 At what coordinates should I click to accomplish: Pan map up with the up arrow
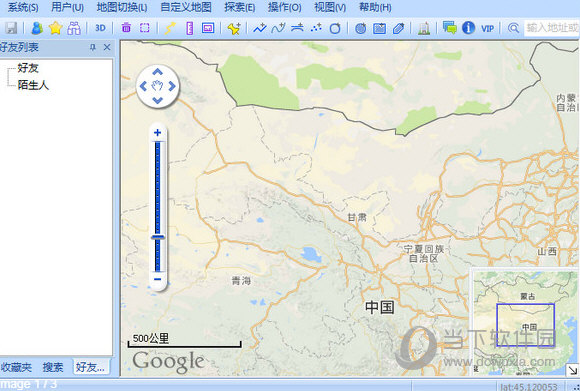tap(158, 72)
